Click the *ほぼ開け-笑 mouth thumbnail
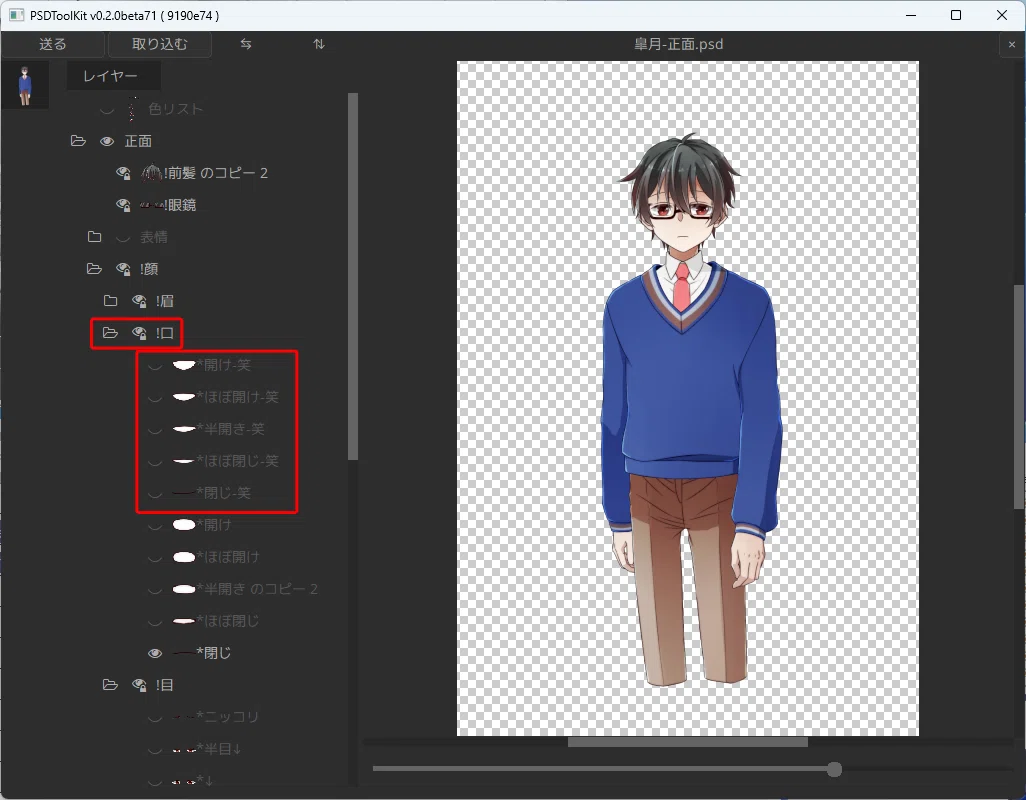This screenshot has height=800, width=1026. 184,396
